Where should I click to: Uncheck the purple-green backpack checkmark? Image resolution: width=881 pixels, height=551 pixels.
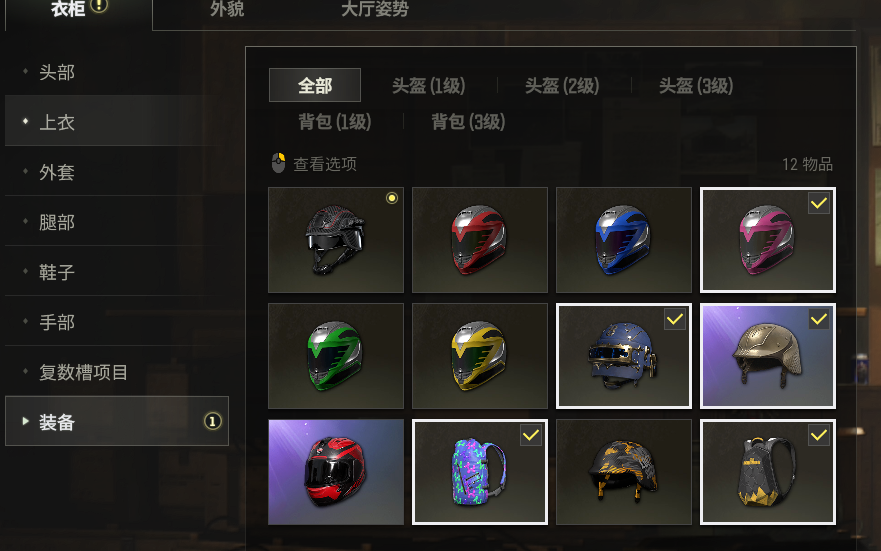click(x=531, y=435)
